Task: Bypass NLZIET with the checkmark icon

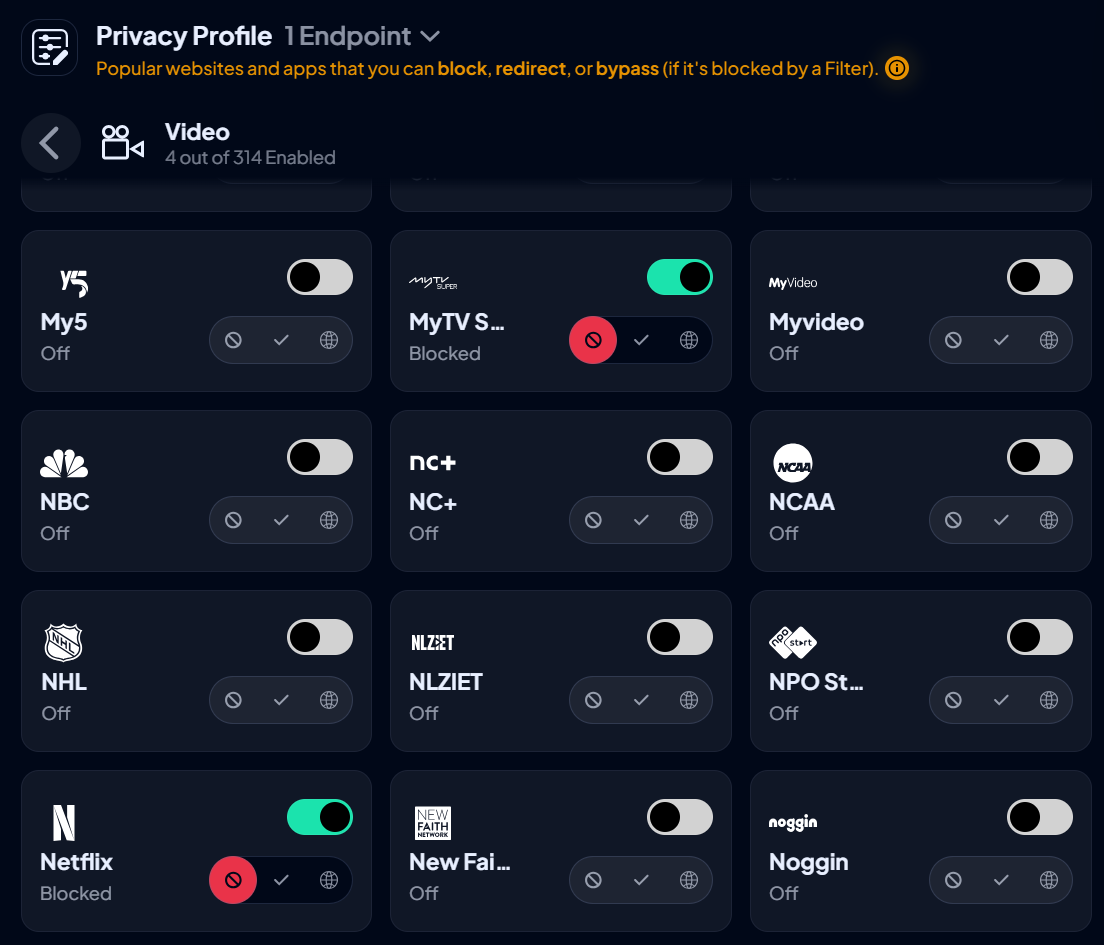Action: click(641, 700)
